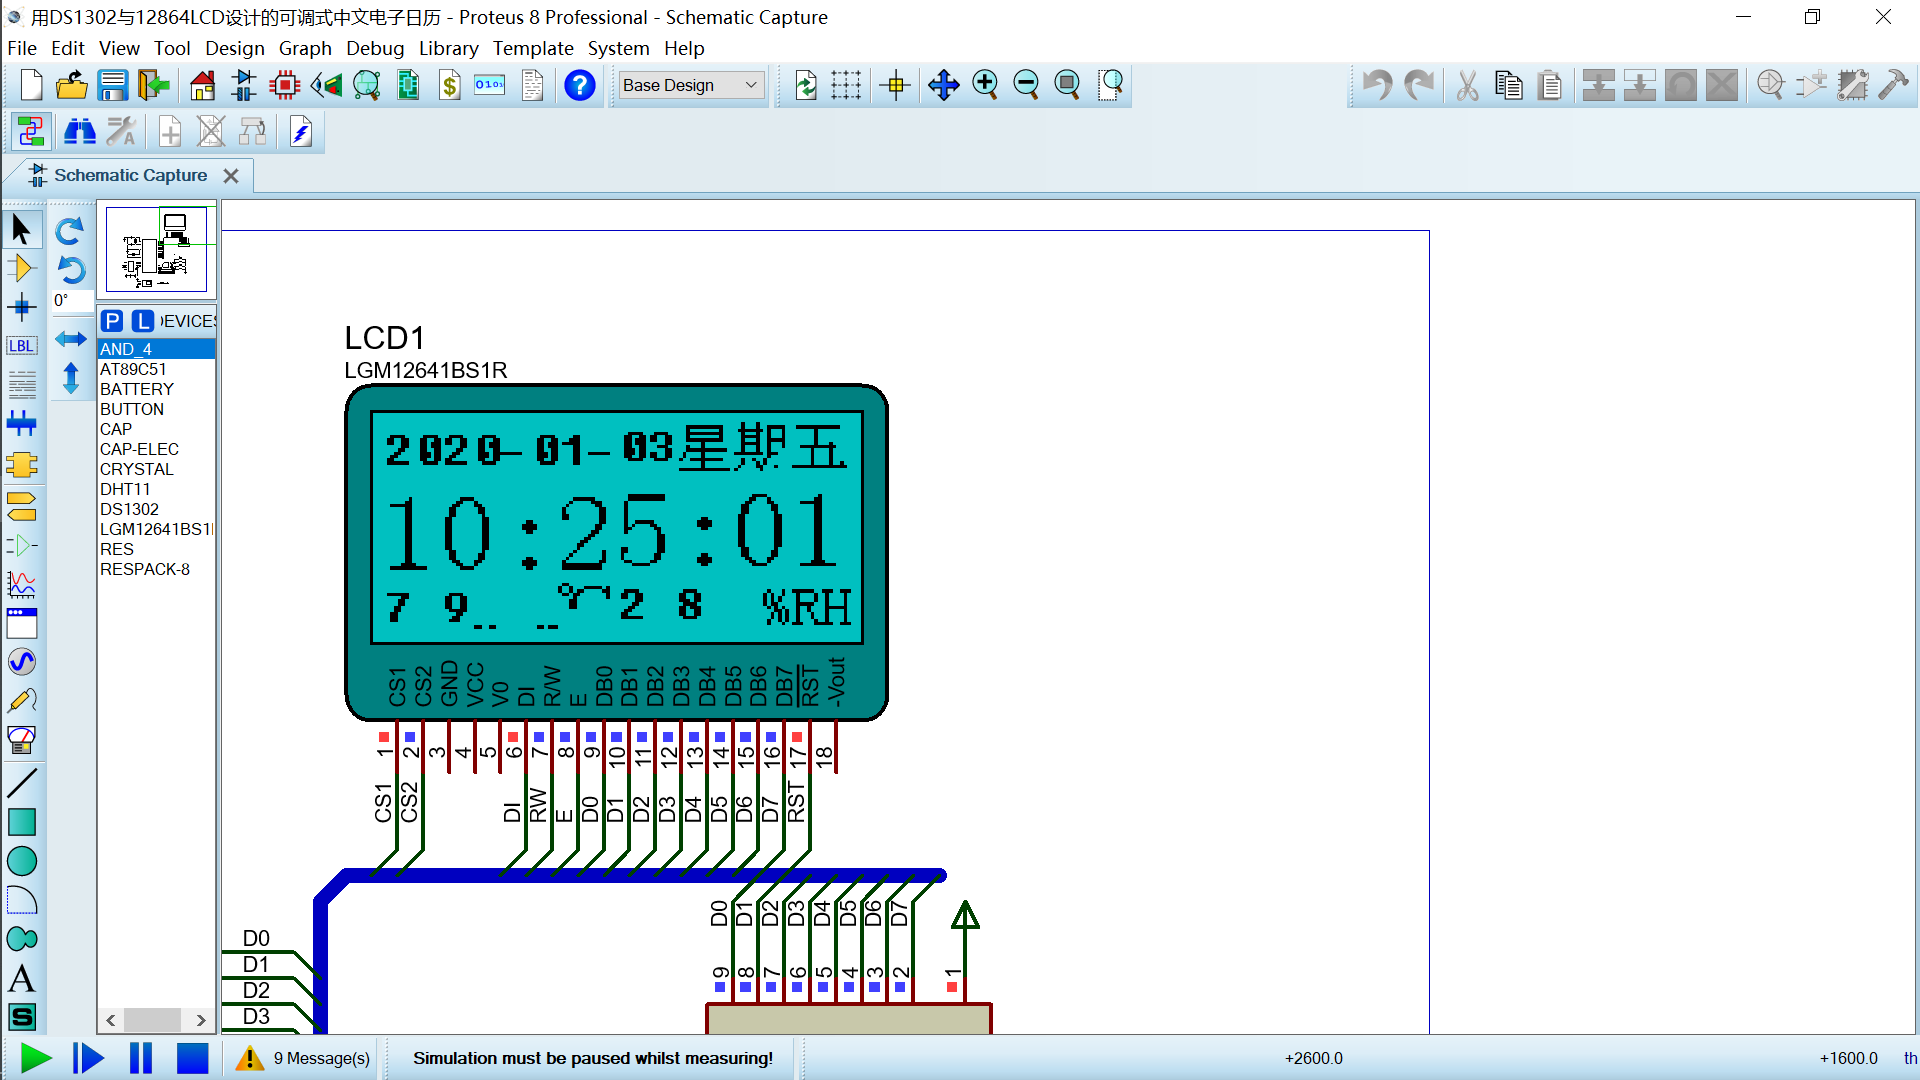Open the Base Design variant dropdown
Image resolution: width=1920 pixels, height=1080 pixels.
pos(691,85)
